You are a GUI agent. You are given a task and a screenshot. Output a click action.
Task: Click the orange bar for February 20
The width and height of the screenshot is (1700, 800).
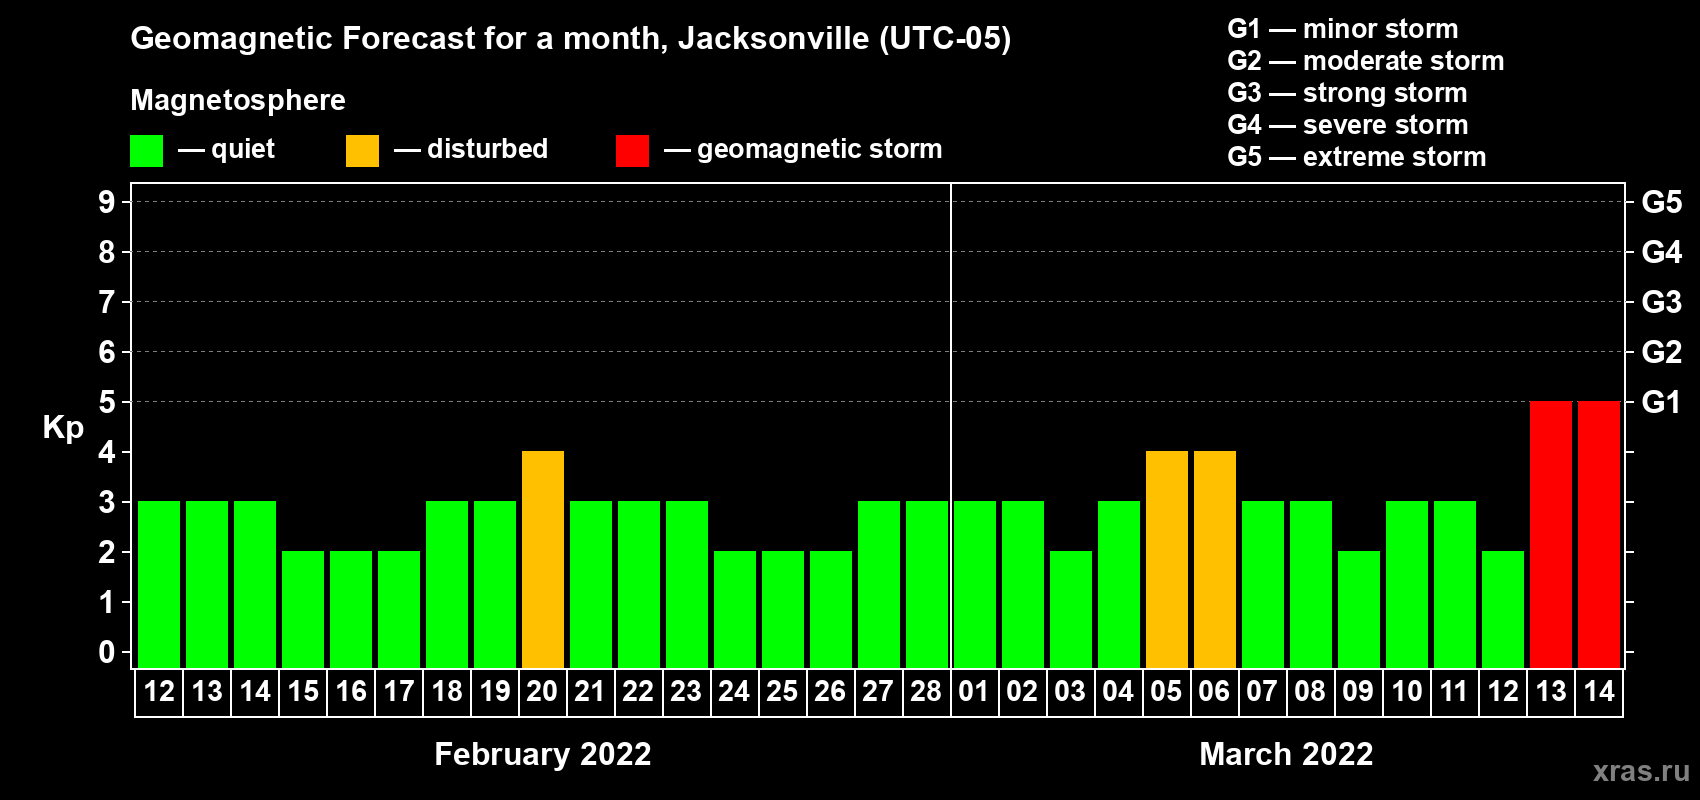pos(543,559)
